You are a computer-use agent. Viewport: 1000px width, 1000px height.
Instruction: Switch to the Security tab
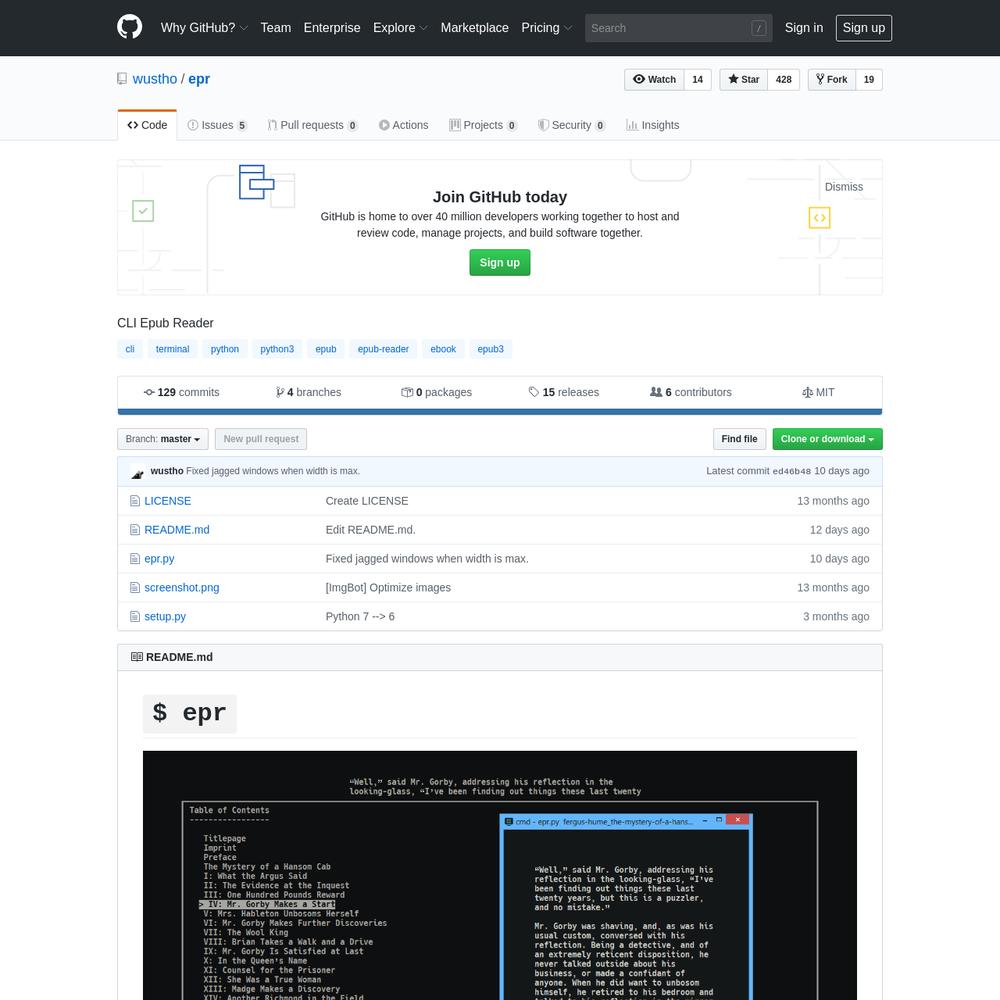point(571,126)
